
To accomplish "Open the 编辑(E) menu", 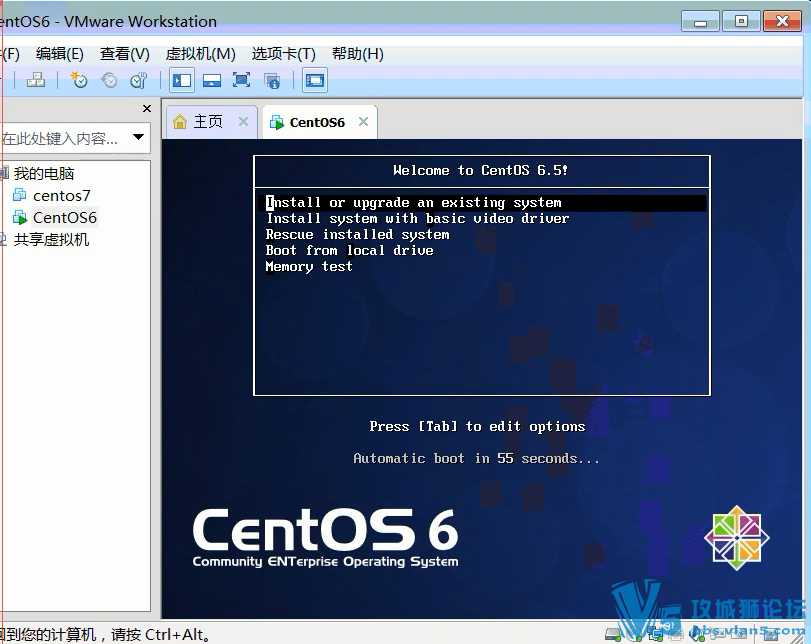I will click(x=59, y=54).
